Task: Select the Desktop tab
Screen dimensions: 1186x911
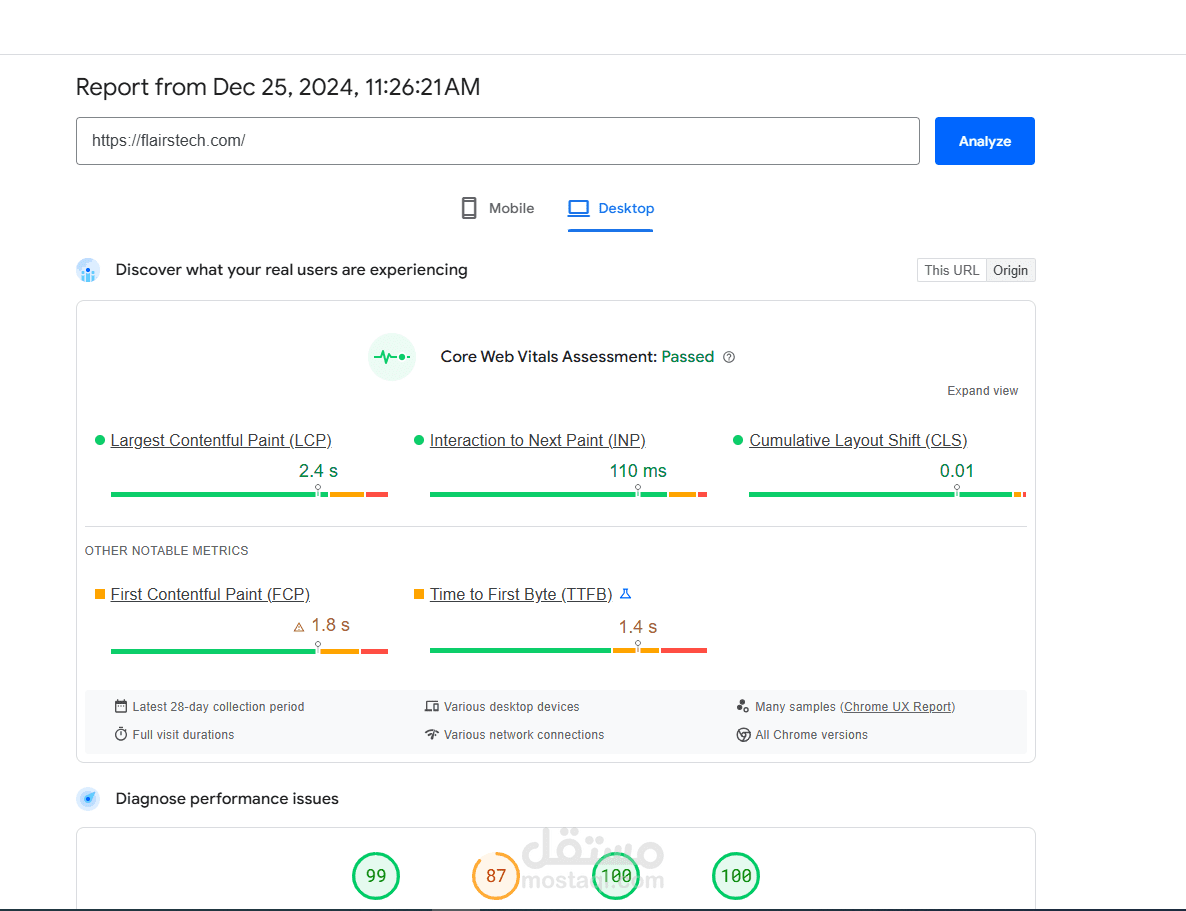Action: (610, 208)
